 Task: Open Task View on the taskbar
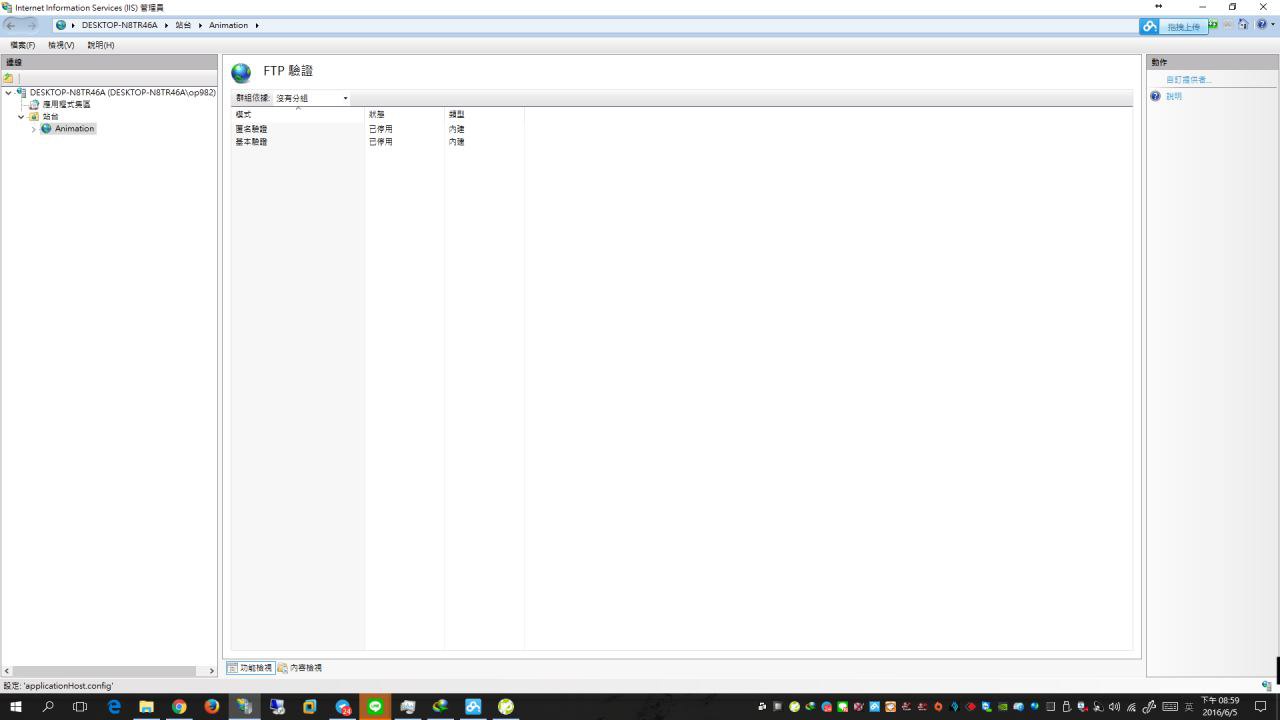(80, 707)
